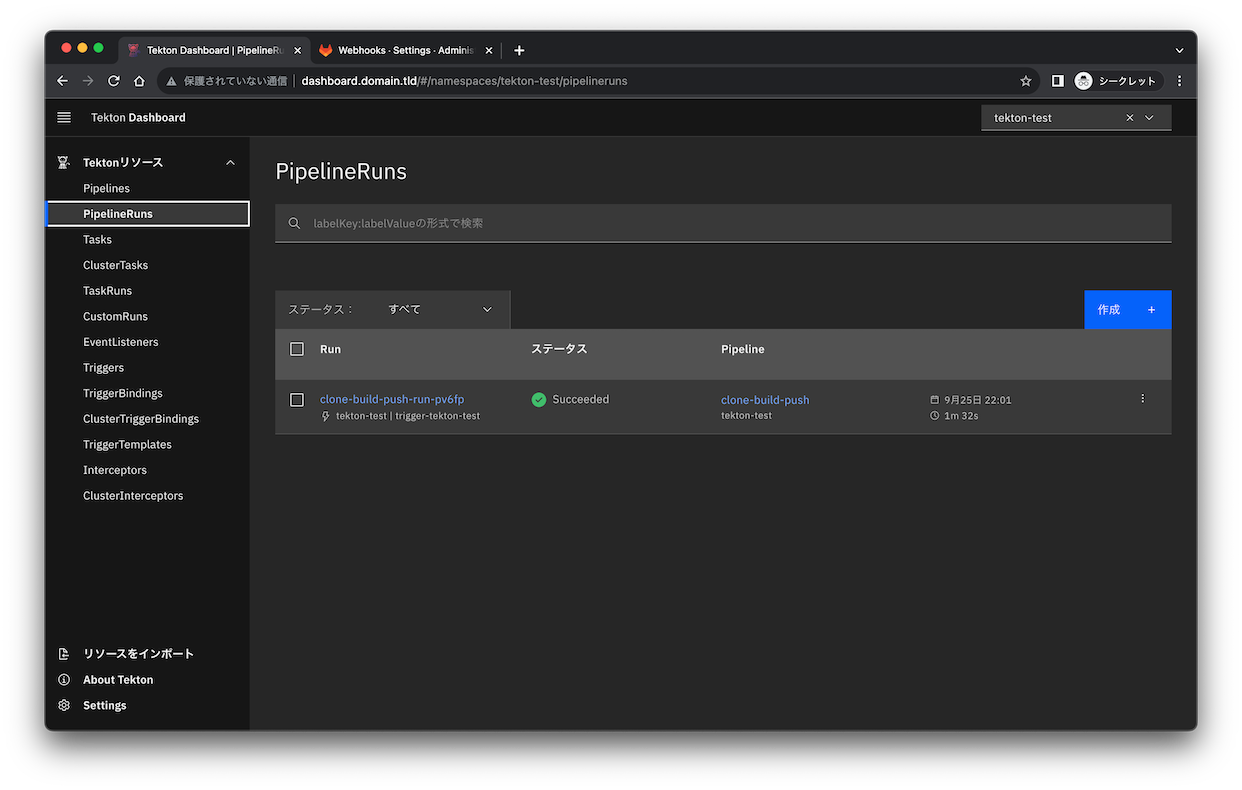Open the Settings page link
Viewport: 1242px width, 790px height.
pos(105,705)
